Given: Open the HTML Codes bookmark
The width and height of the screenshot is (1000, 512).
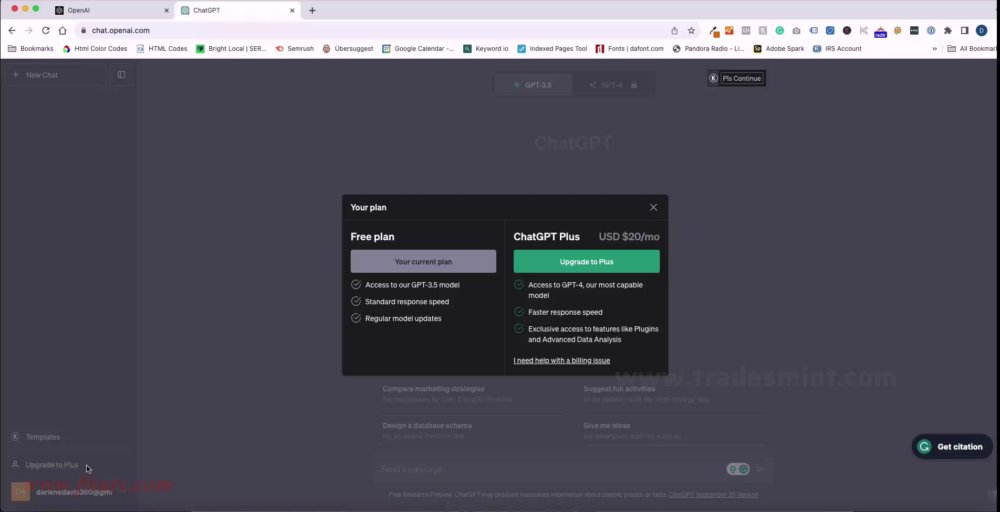Looking at the screenshot, I should click(162, 48).
